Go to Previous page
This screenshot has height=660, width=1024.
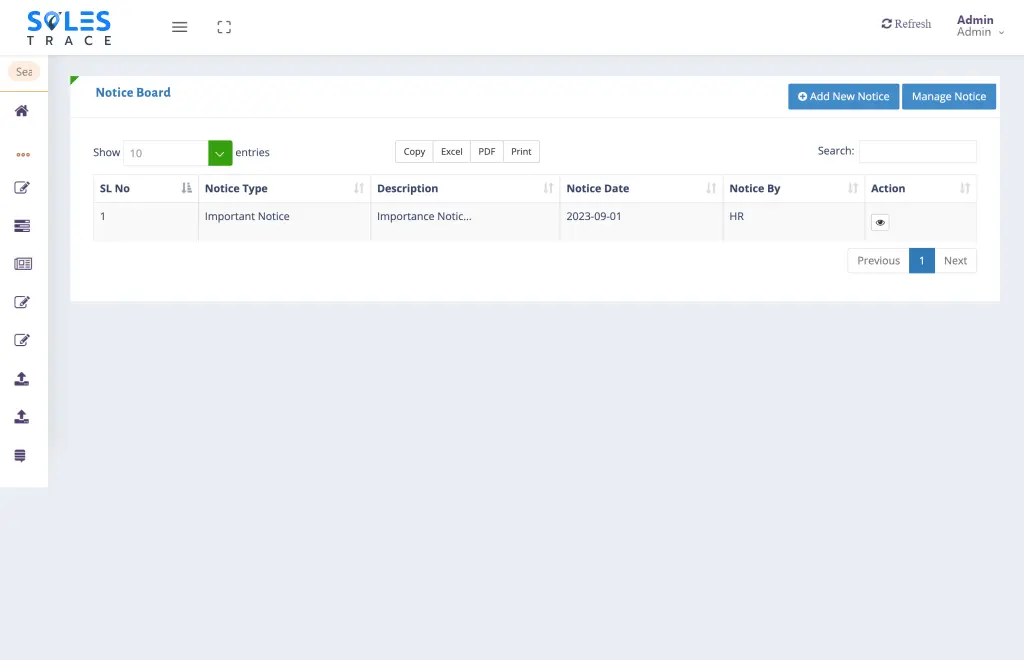878,260
